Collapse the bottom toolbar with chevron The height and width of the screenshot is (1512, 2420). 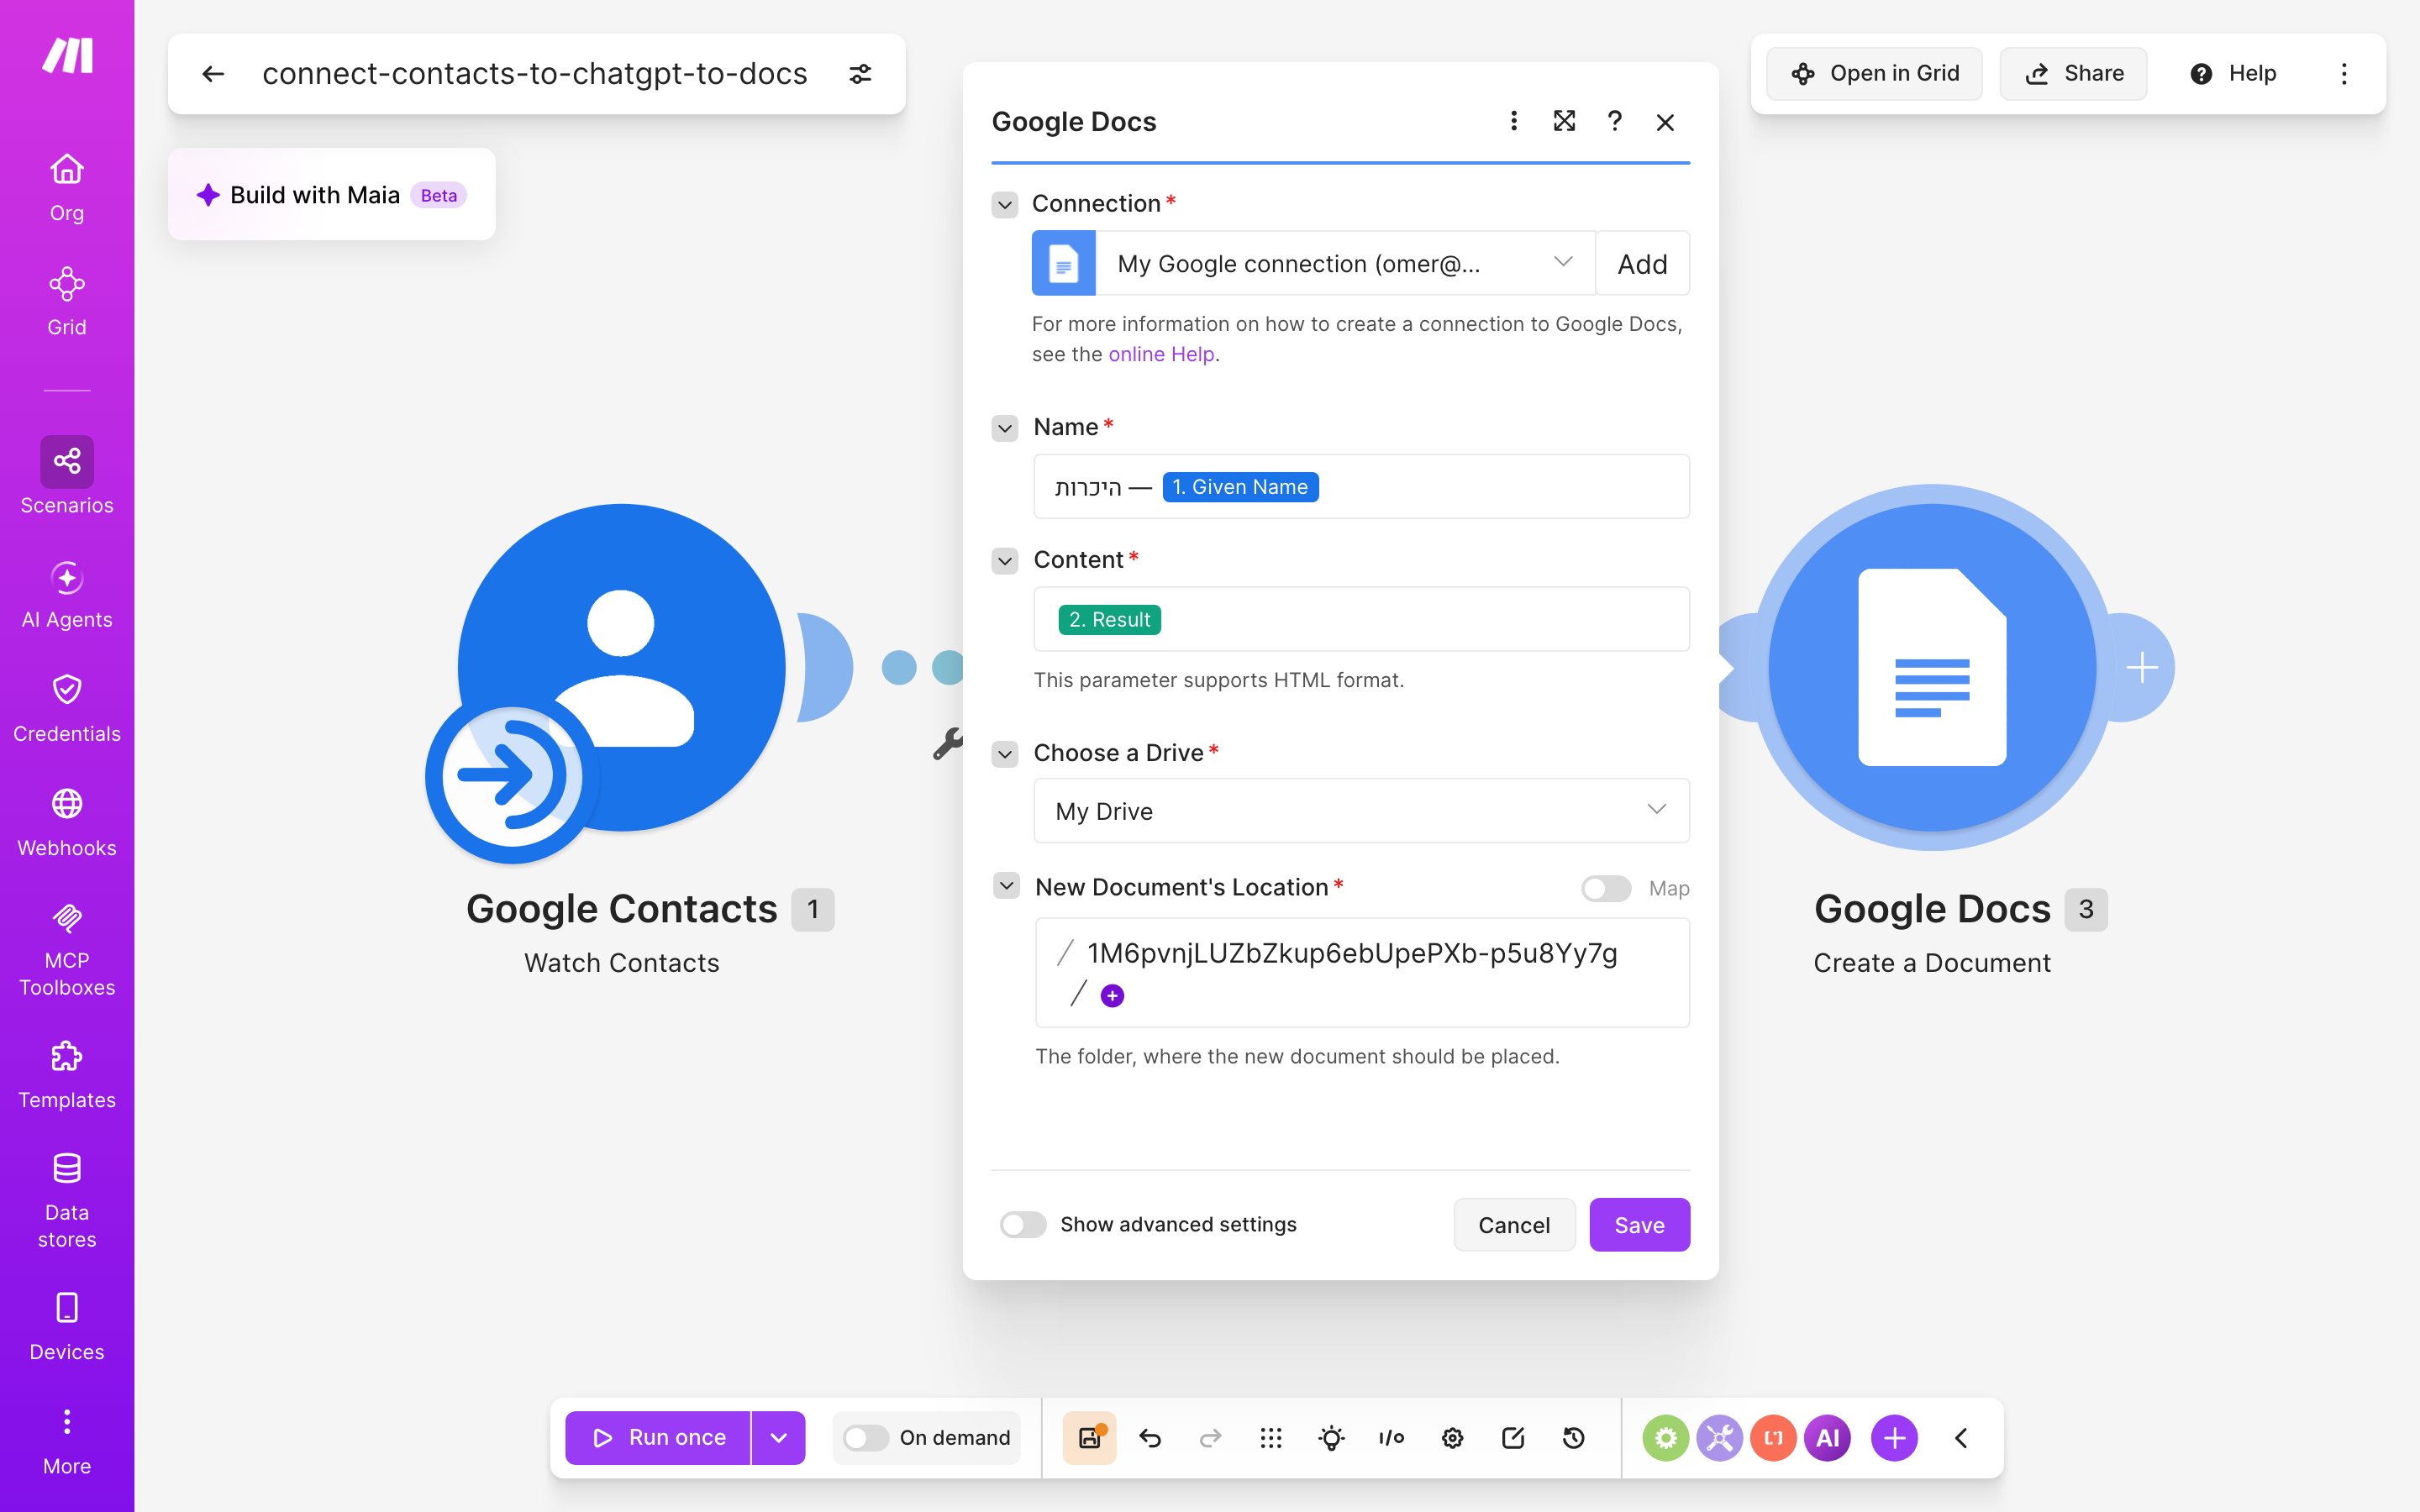1962,1438
